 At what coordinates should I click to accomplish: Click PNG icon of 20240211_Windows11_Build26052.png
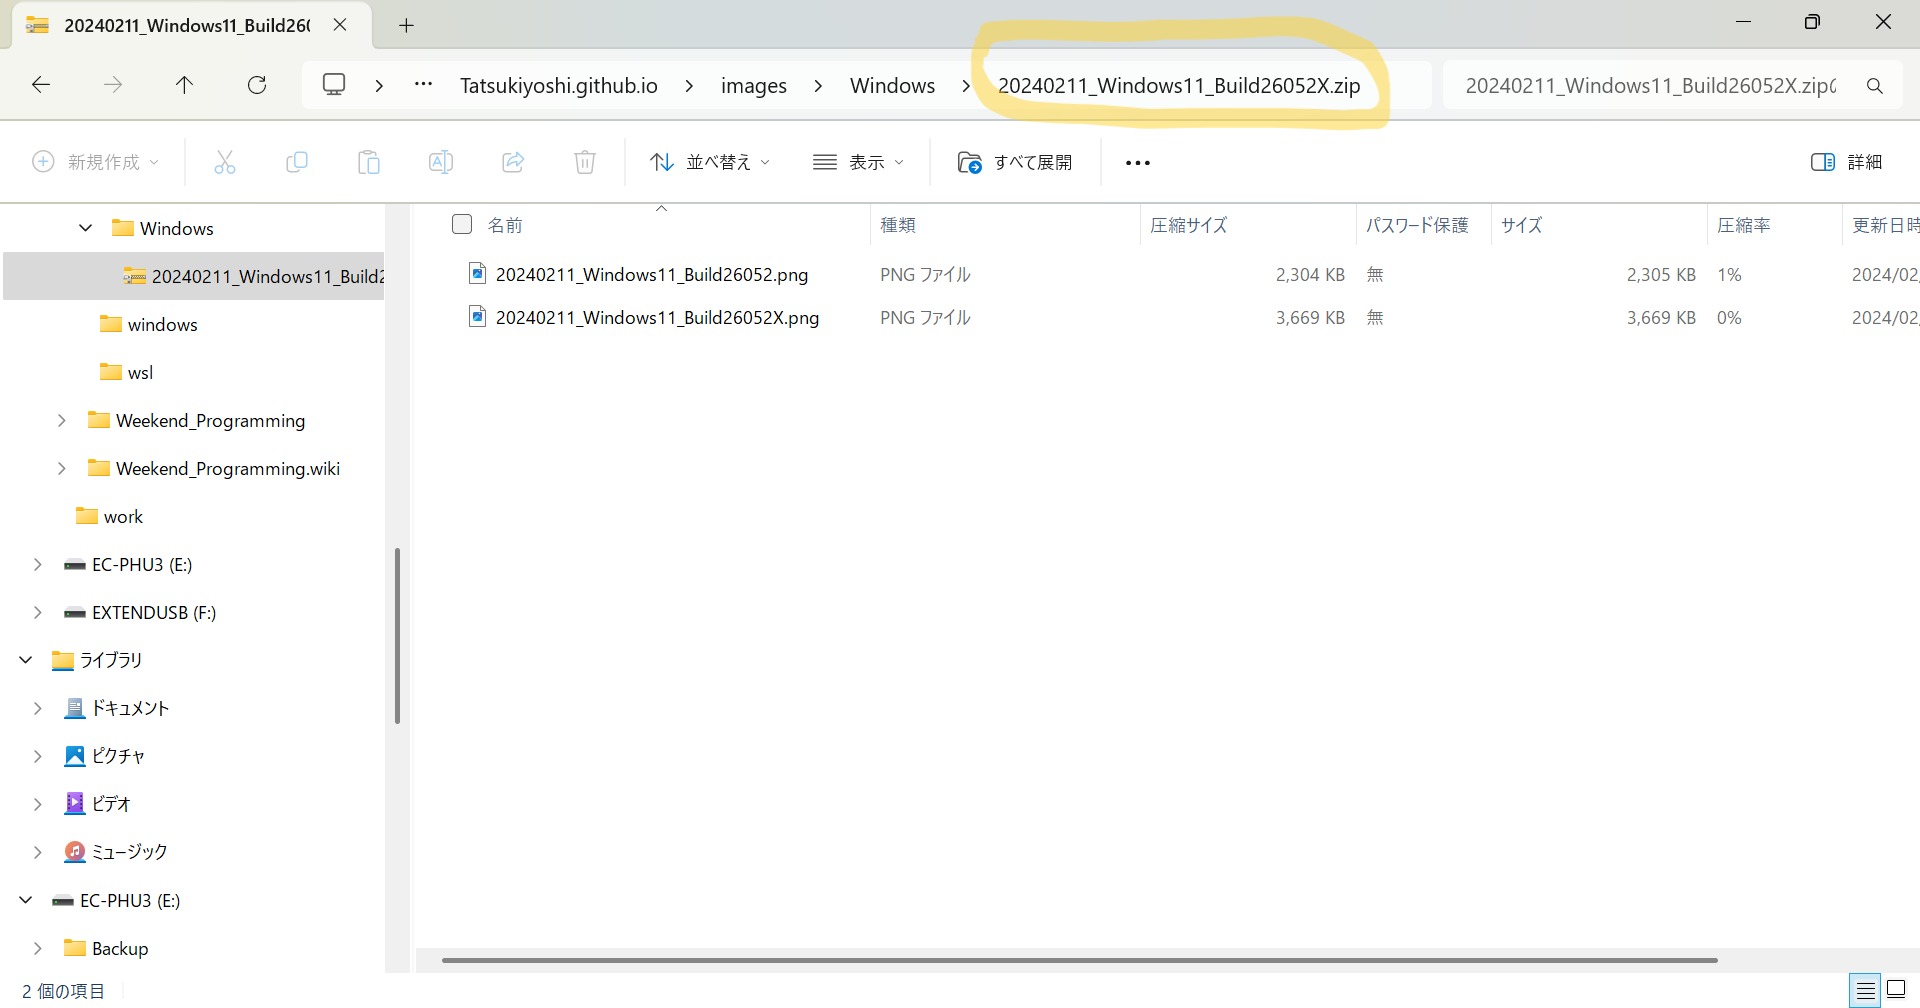(x=478, y=273)
